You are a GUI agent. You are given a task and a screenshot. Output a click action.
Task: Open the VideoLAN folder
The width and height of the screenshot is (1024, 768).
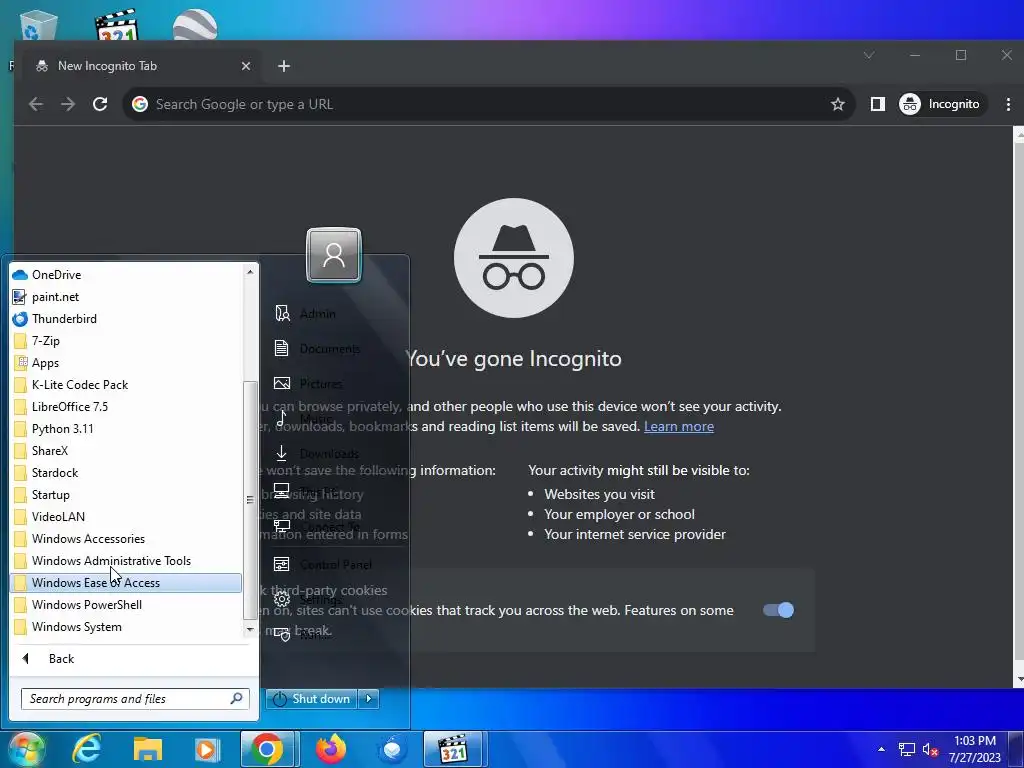(x=126, y=517)
